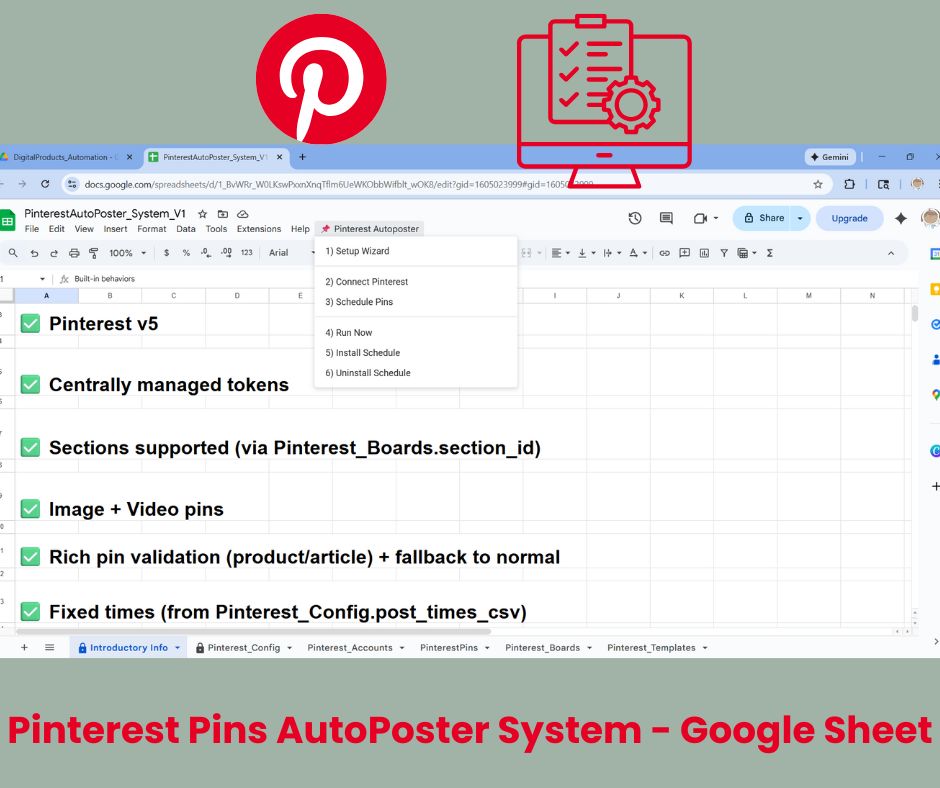Open the search menus magnifier tool
This screenshot has height=788, width=940.
[x=13, y=253]
